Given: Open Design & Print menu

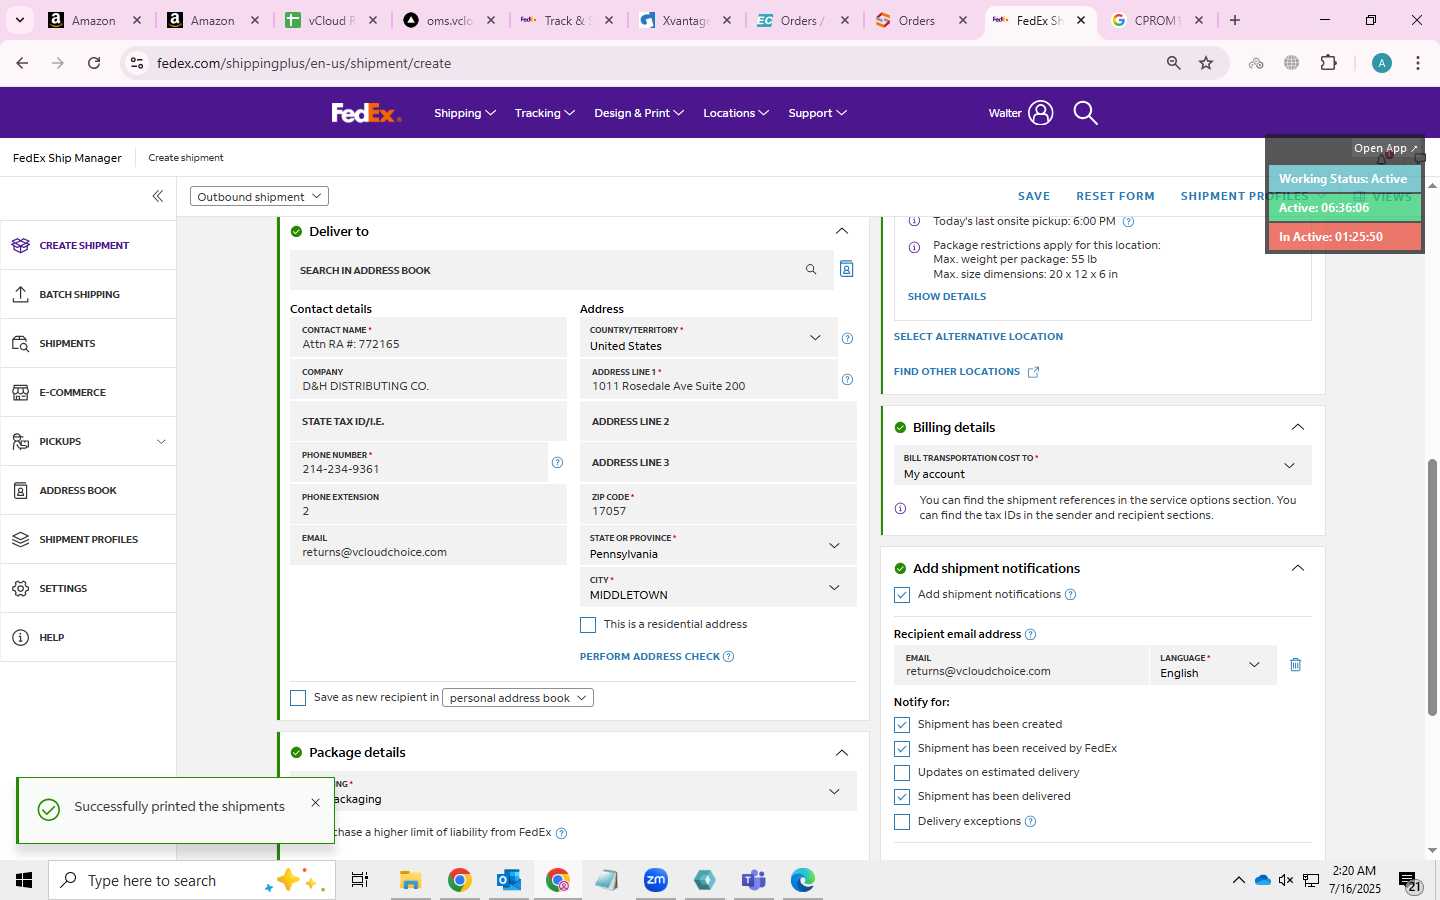Looking at the screenshot, I should pos(638,113).
